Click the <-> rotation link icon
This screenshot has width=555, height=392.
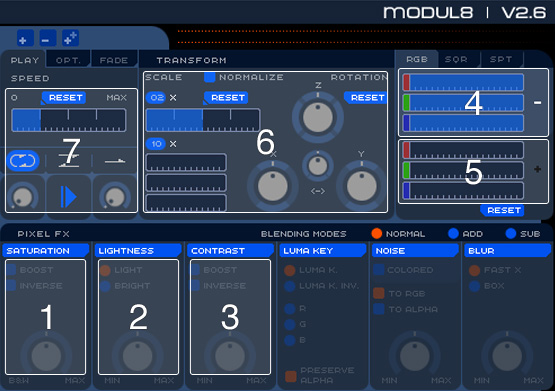point(318,191)
